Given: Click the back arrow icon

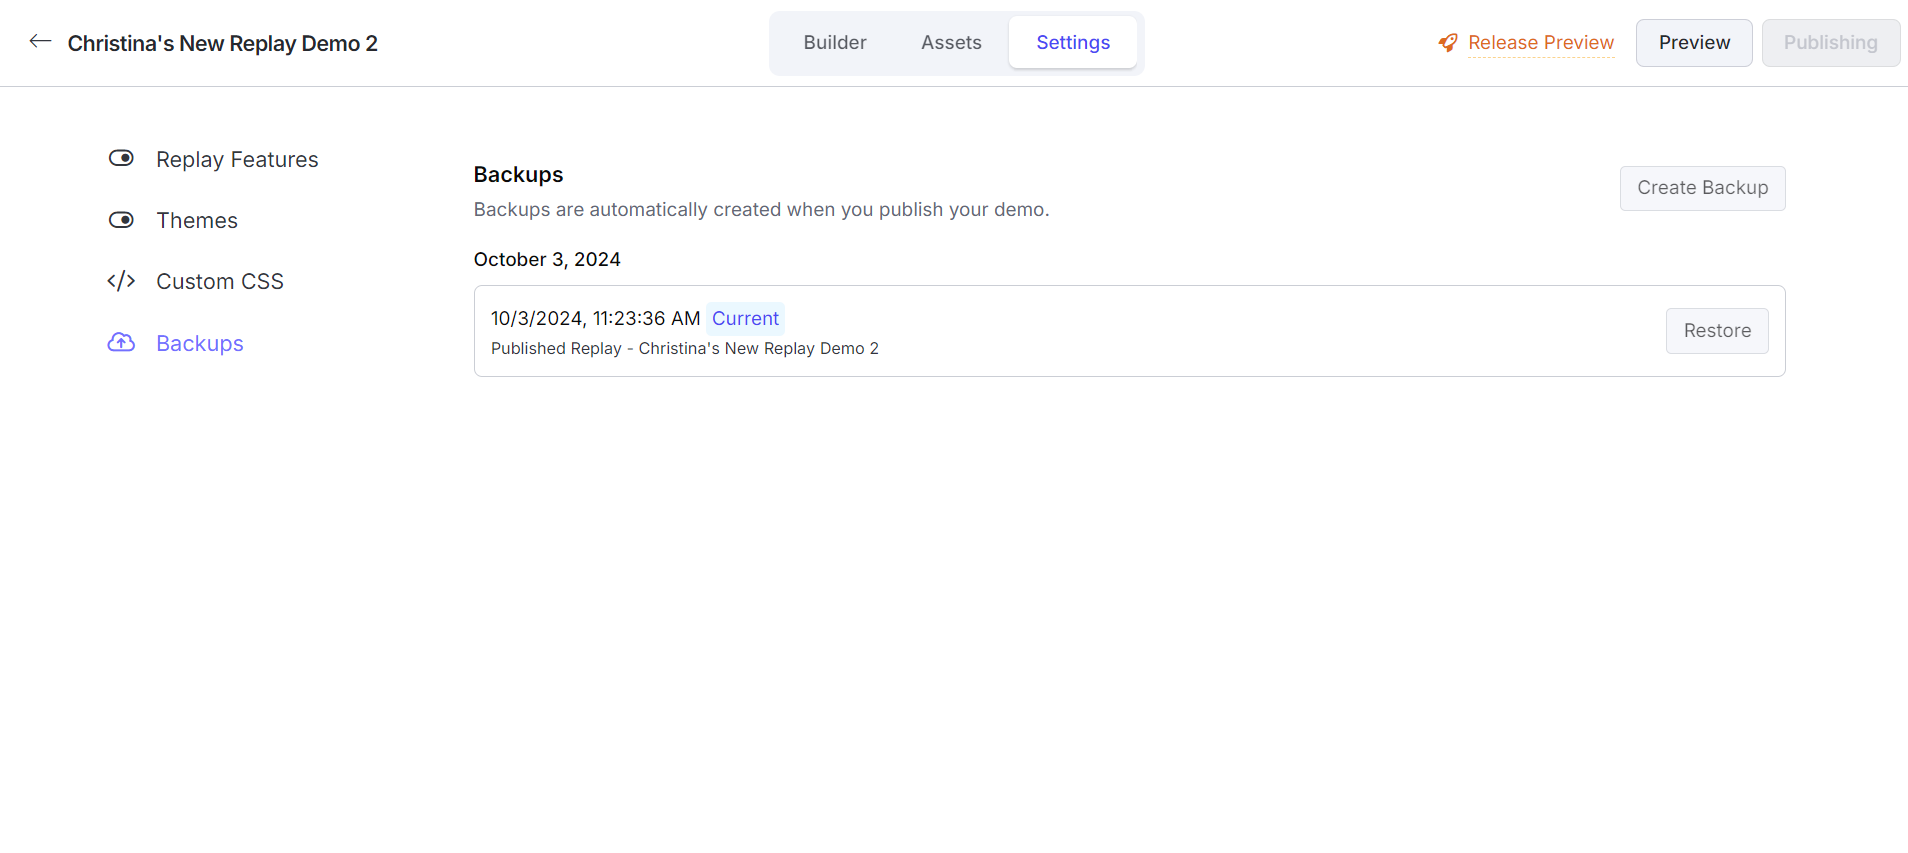Looking at the screenshot, I should (40, 41).
